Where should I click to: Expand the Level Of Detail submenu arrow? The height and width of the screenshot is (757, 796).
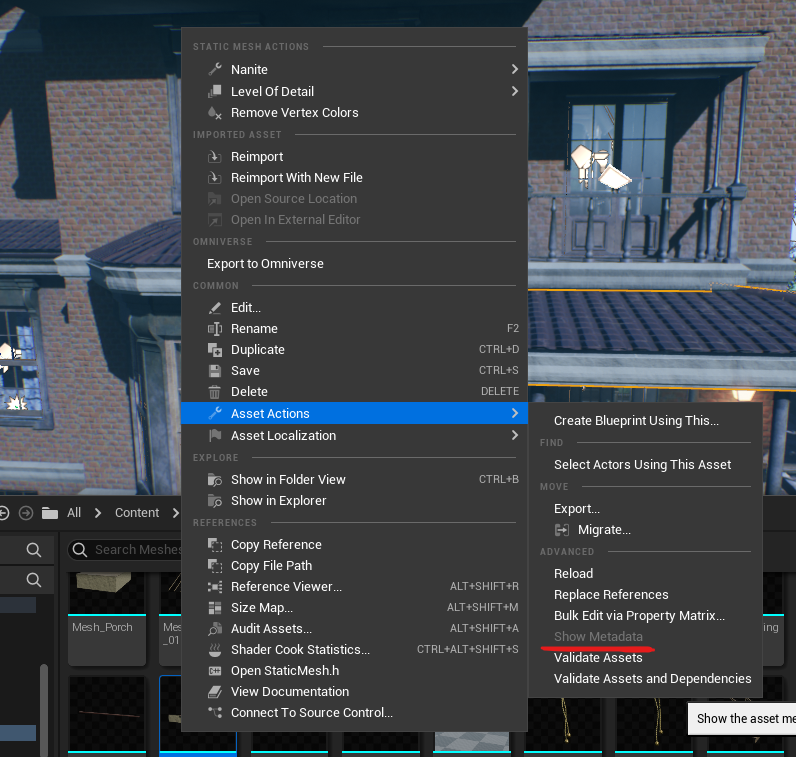point(515,91)
